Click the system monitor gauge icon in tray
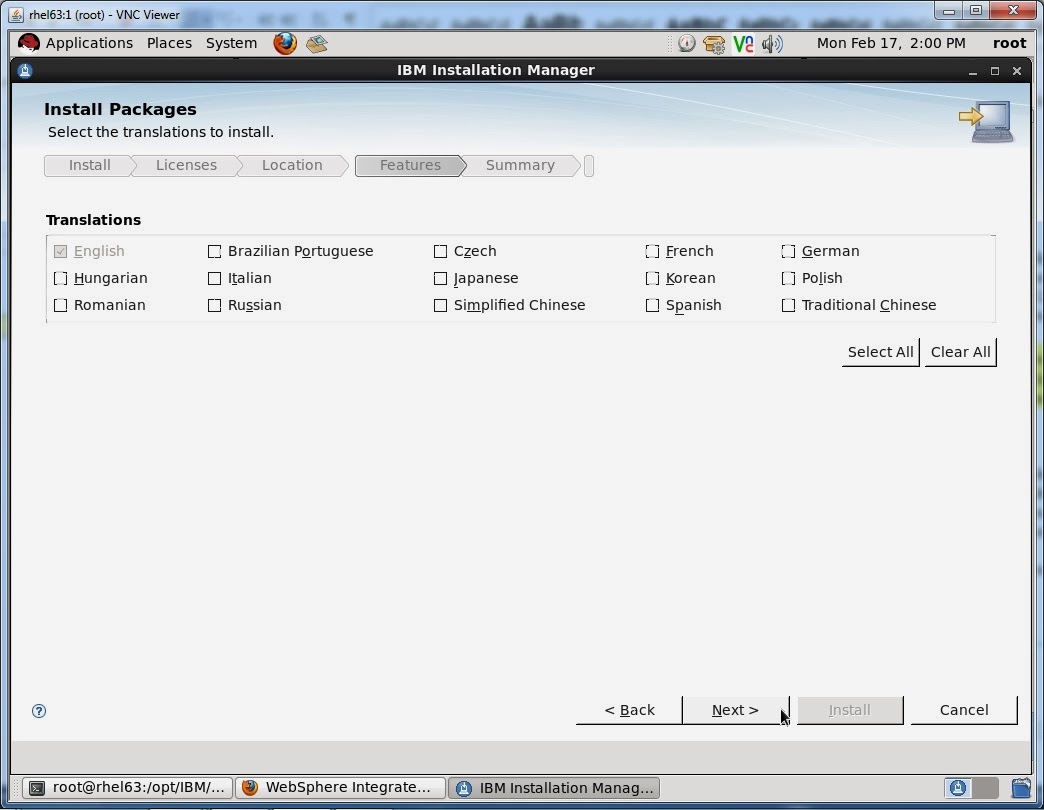Viewport: 1044px width, 810px height. coord(686,43)
